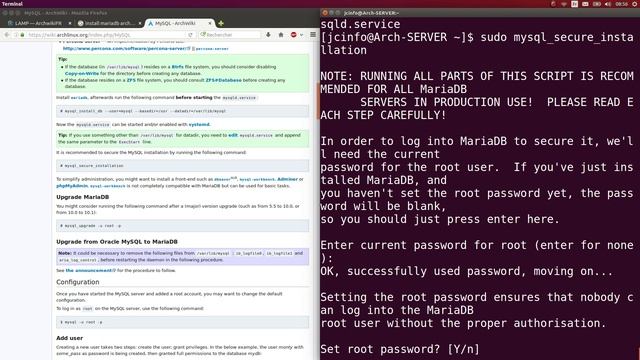The height and width of the screenshot is (360, 640).
Task: Click the Terminal label in top panel
Action: point(12,4)
